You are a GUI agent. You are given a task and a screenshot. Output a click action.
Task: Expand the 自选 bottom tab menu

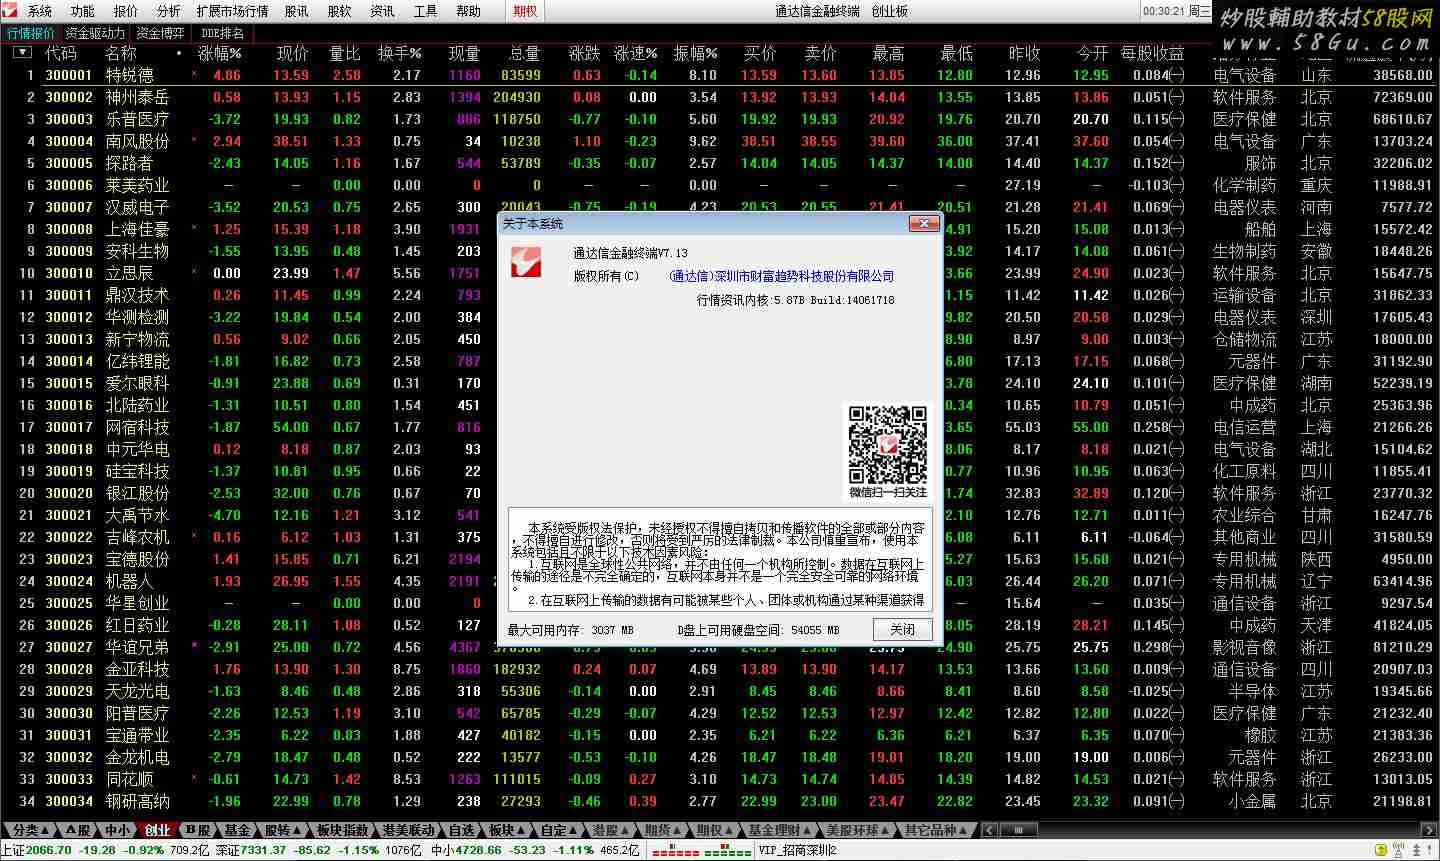[461, 830]
